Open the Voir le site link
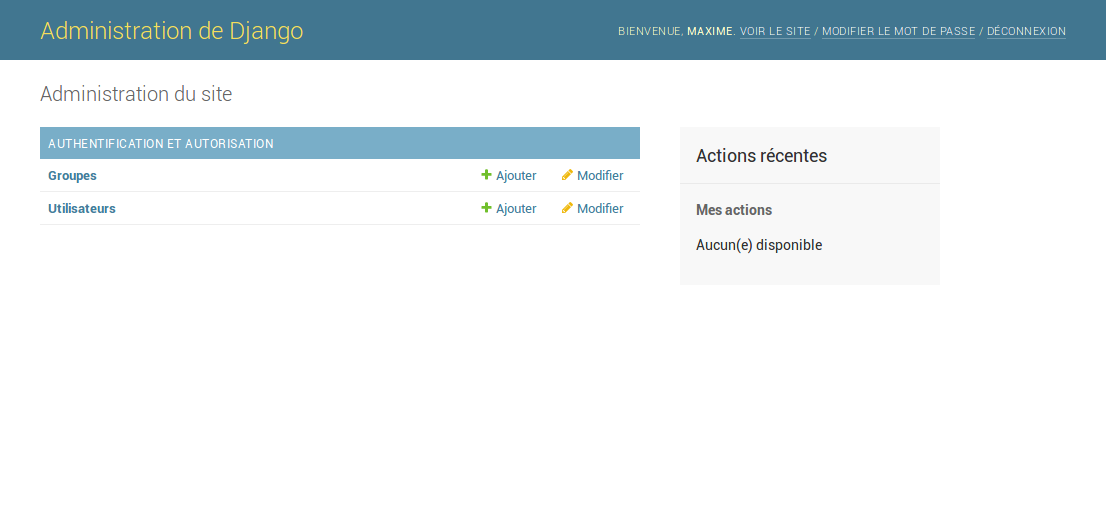Viewport: 1106px width, 518px height. 775,32
